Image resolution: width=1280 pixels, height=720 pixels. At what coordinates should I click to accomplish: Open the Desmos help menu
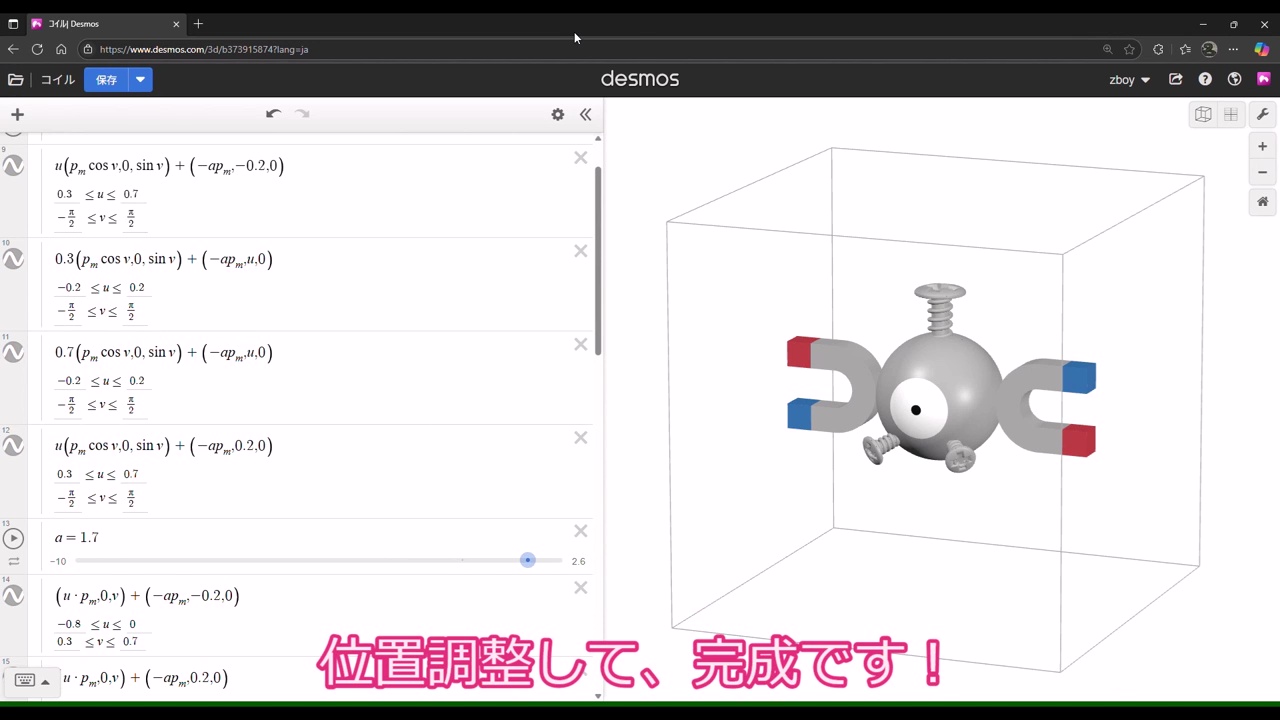pos(1205,80)
